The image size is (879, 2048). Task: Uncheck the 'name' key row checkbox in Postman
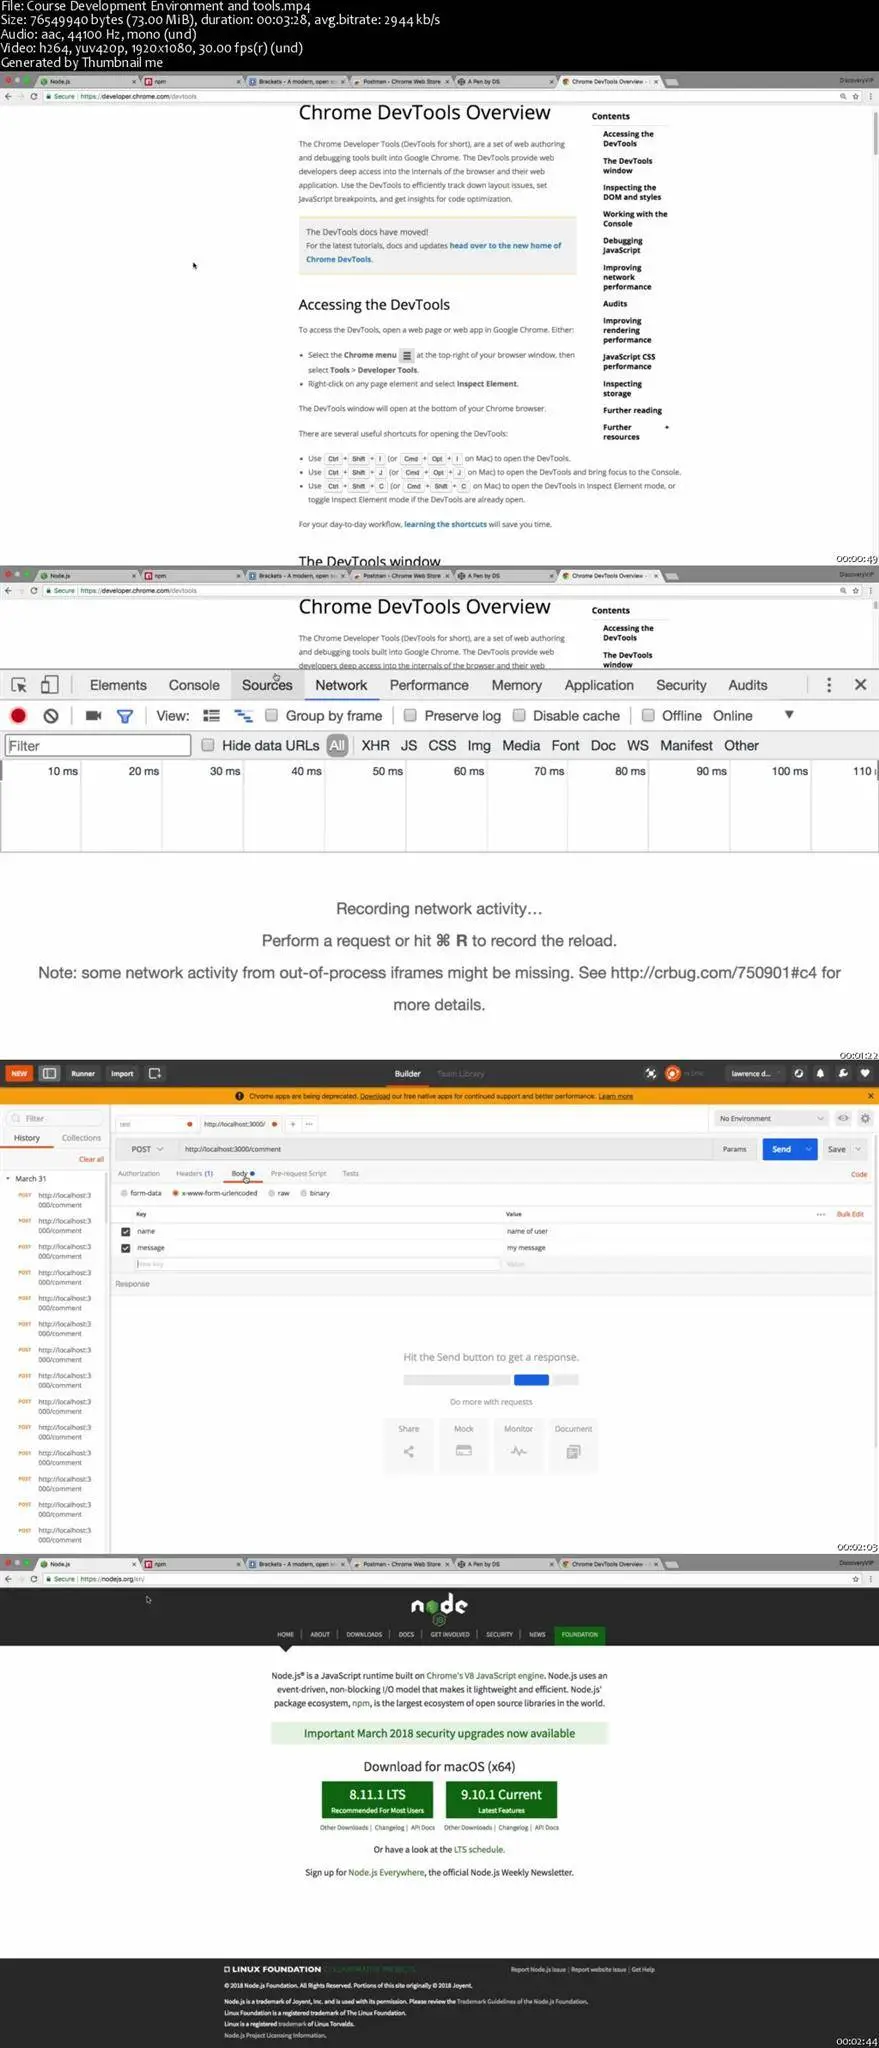click(x=126, y=1231)
